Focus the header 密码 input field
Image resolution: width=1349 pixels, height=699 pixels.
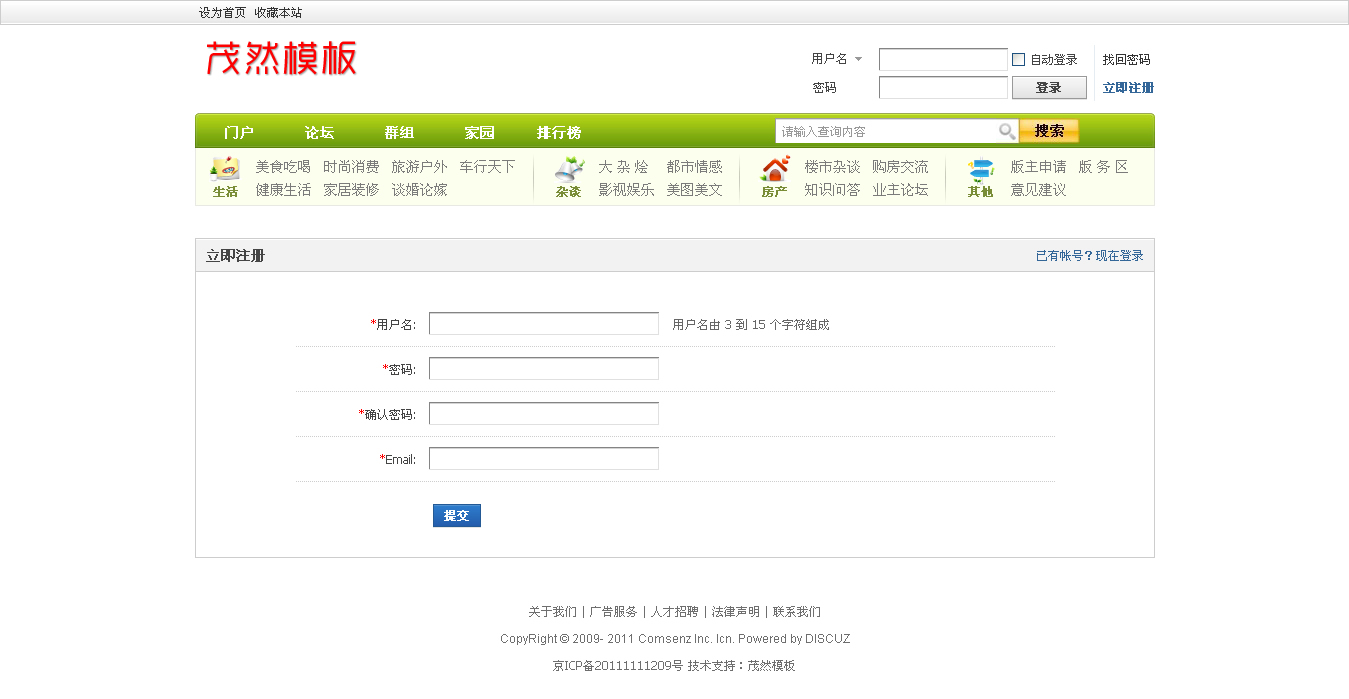943,88
